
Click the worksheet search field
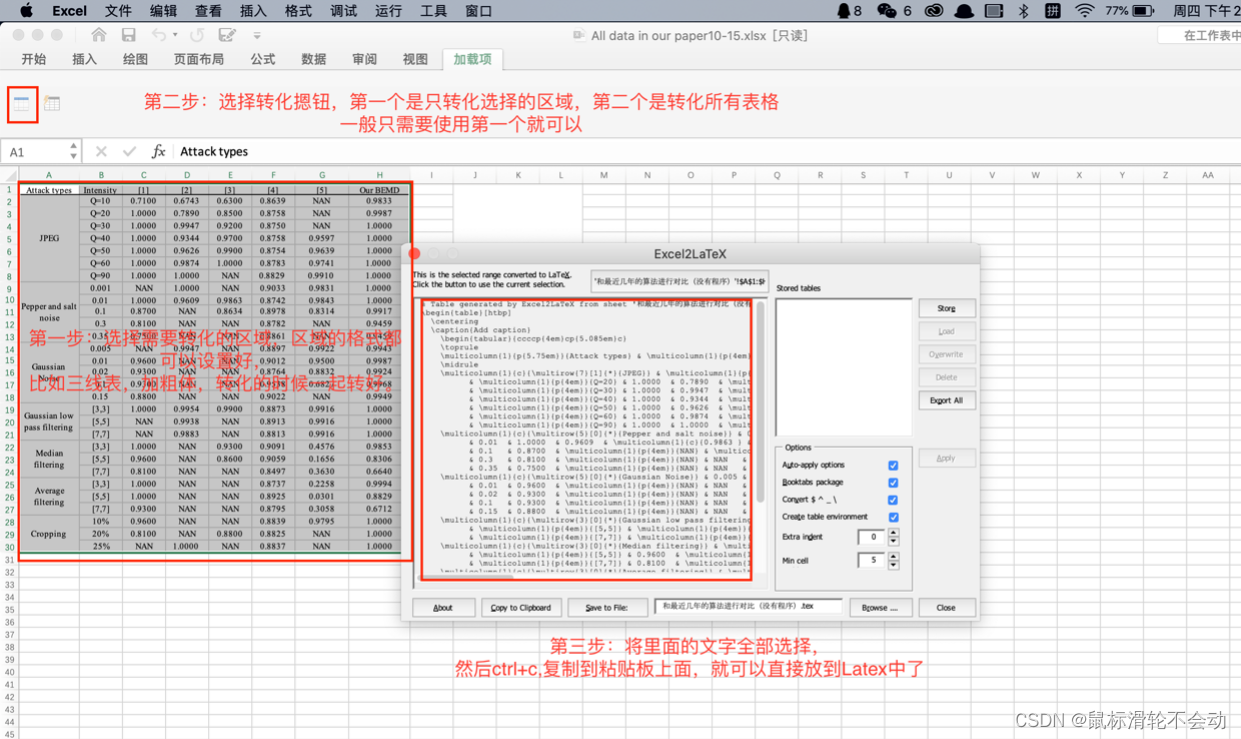coord(1199,35)
